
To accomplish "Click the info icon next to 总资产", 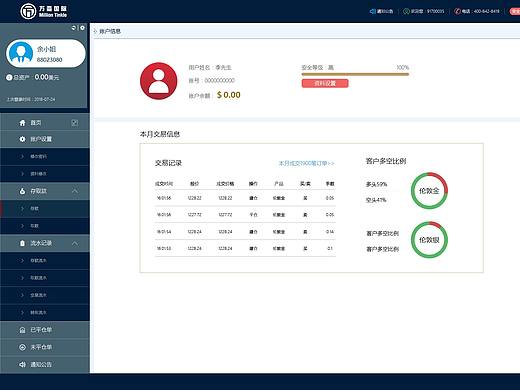I will click(9, 77).
